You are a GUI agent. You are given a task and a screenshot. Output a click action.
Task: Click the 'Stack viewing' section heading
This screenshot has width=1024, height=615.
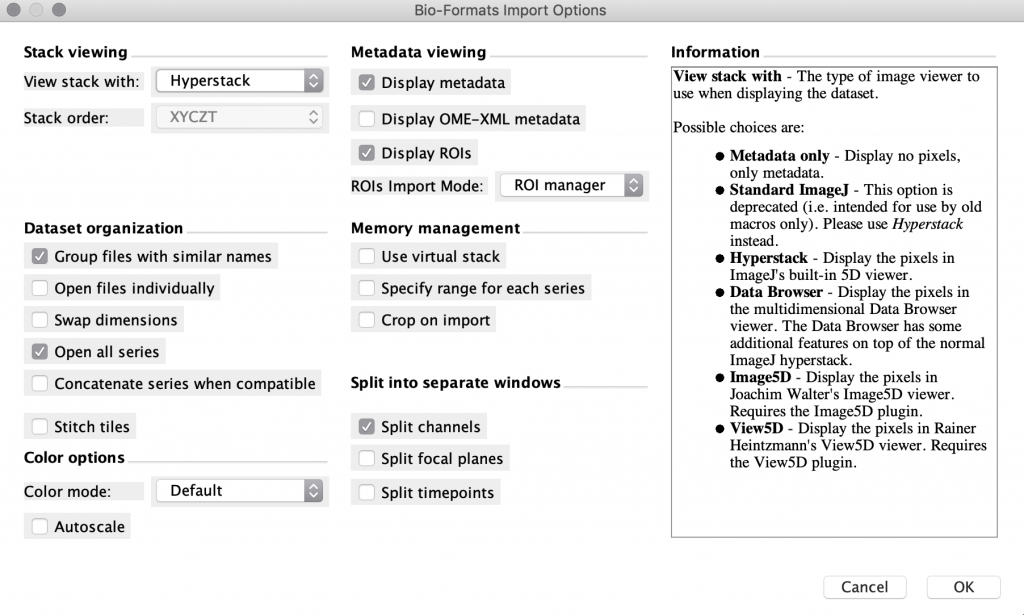[x=76, y=52]
